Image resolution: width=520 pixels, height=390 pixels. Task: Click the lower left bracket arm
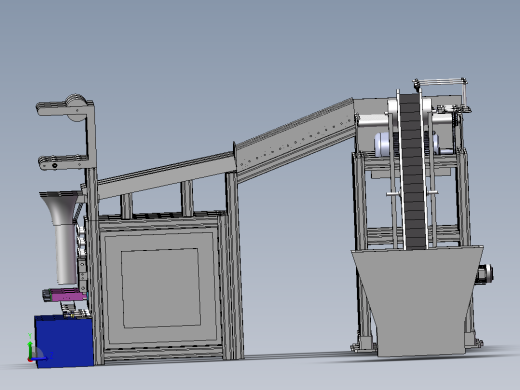click(63, 162)
